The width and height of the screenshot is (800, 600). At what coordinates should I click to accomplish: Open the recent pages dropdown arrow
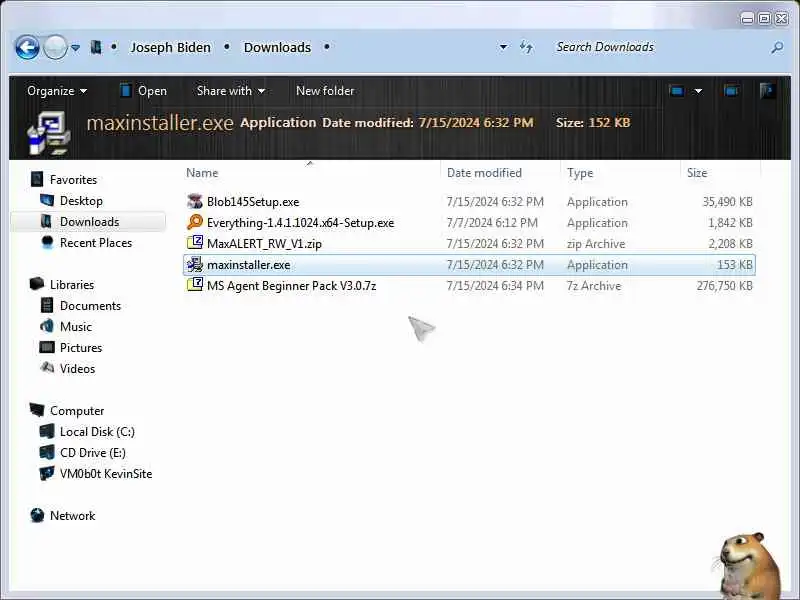click(x=76, y=48)
